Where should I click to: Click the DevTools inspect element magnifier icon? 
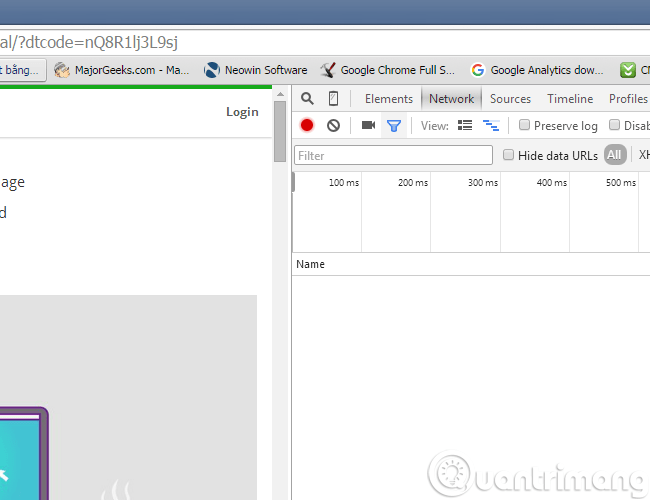point(307,99)
